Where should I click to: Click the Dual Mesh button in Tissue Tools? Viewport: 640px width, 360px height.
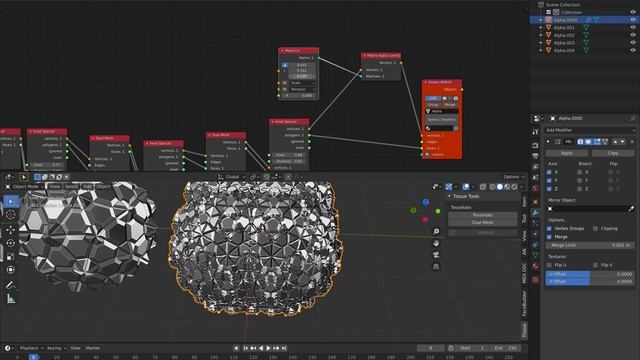tap(482, 222)
